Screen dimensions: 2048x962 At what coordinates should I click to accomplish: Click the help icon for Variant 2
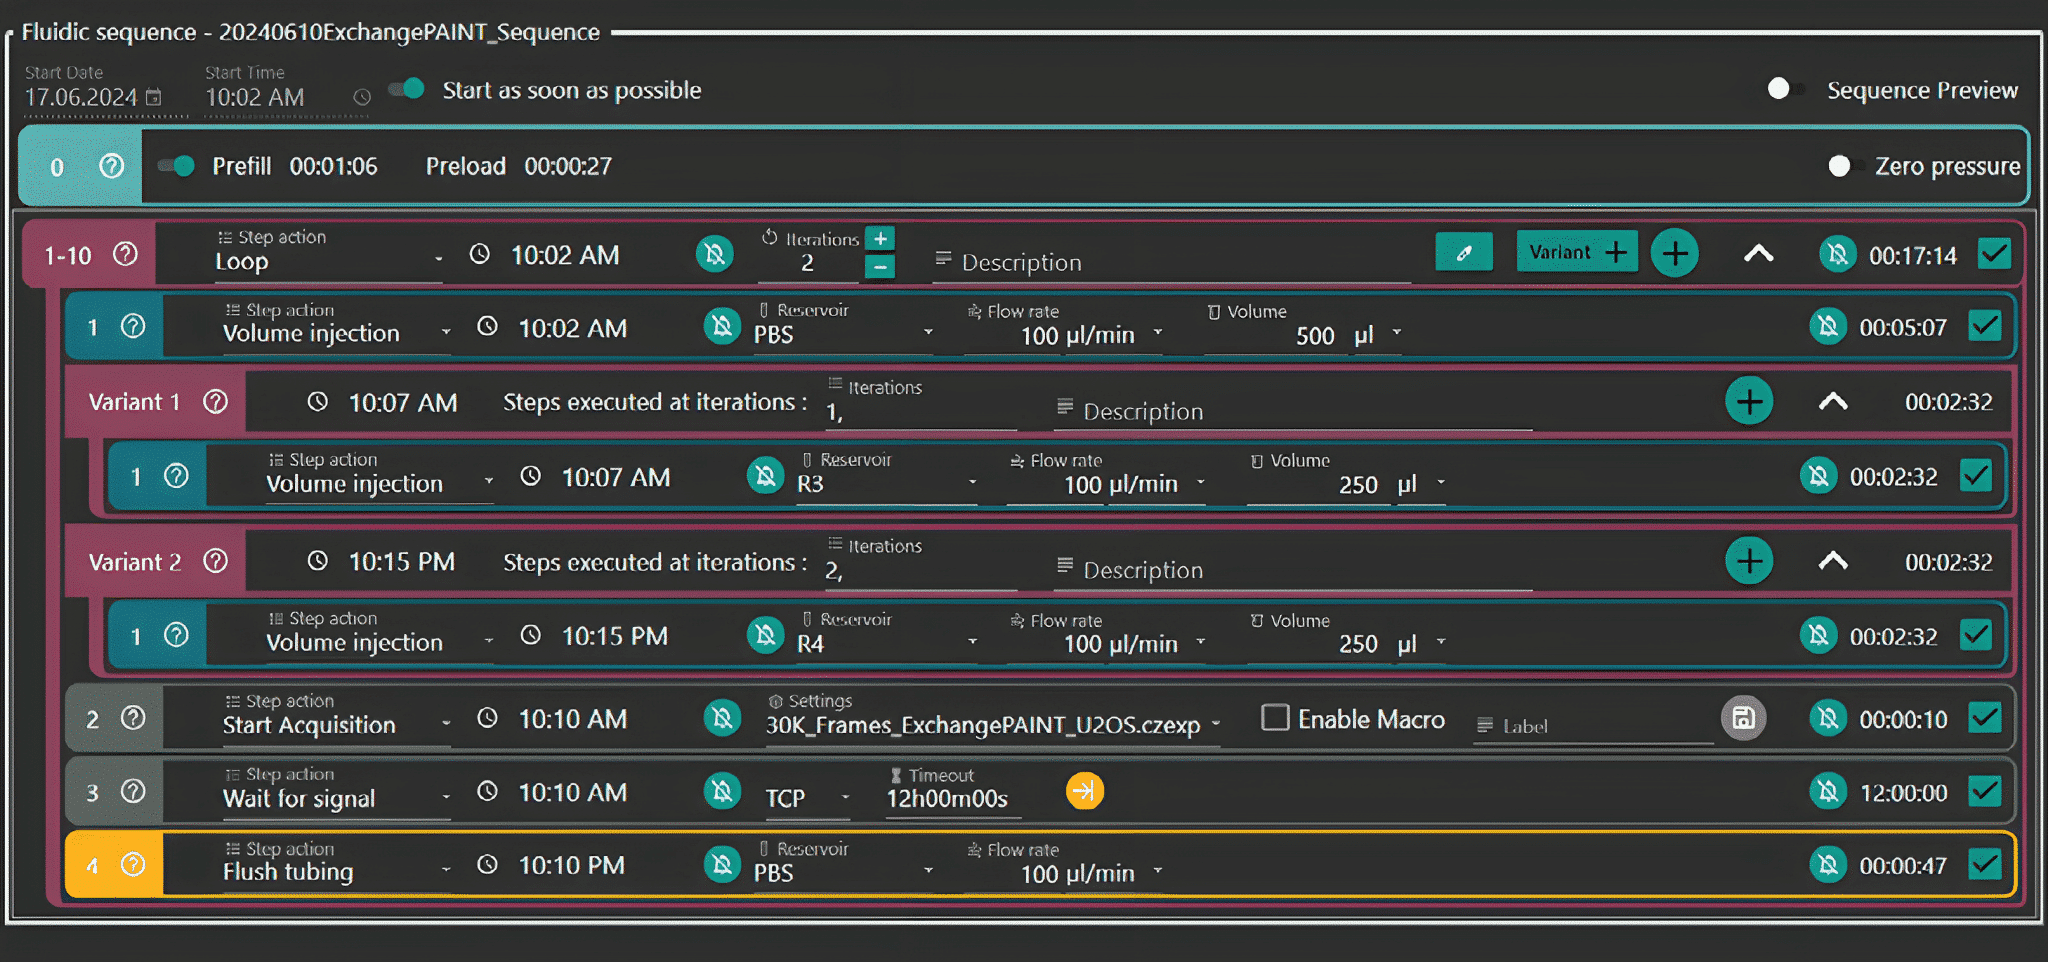[215, 561]
